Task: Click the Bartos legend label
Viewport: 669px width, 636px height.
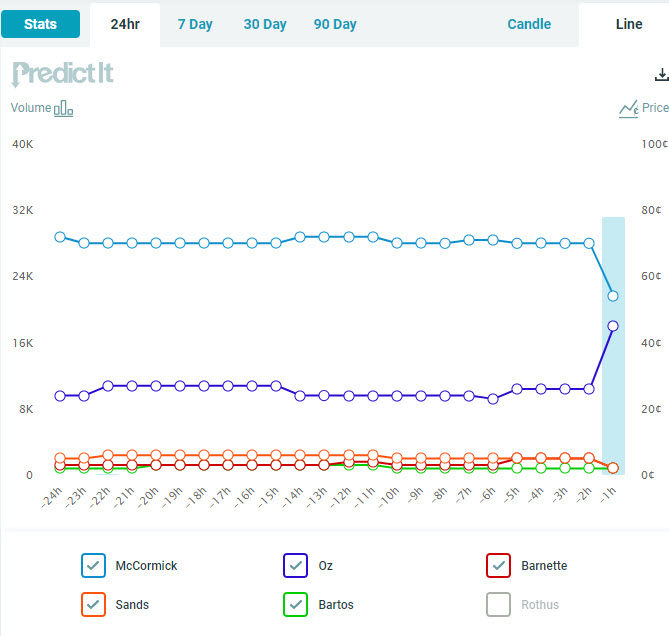Action: point(336,604)
